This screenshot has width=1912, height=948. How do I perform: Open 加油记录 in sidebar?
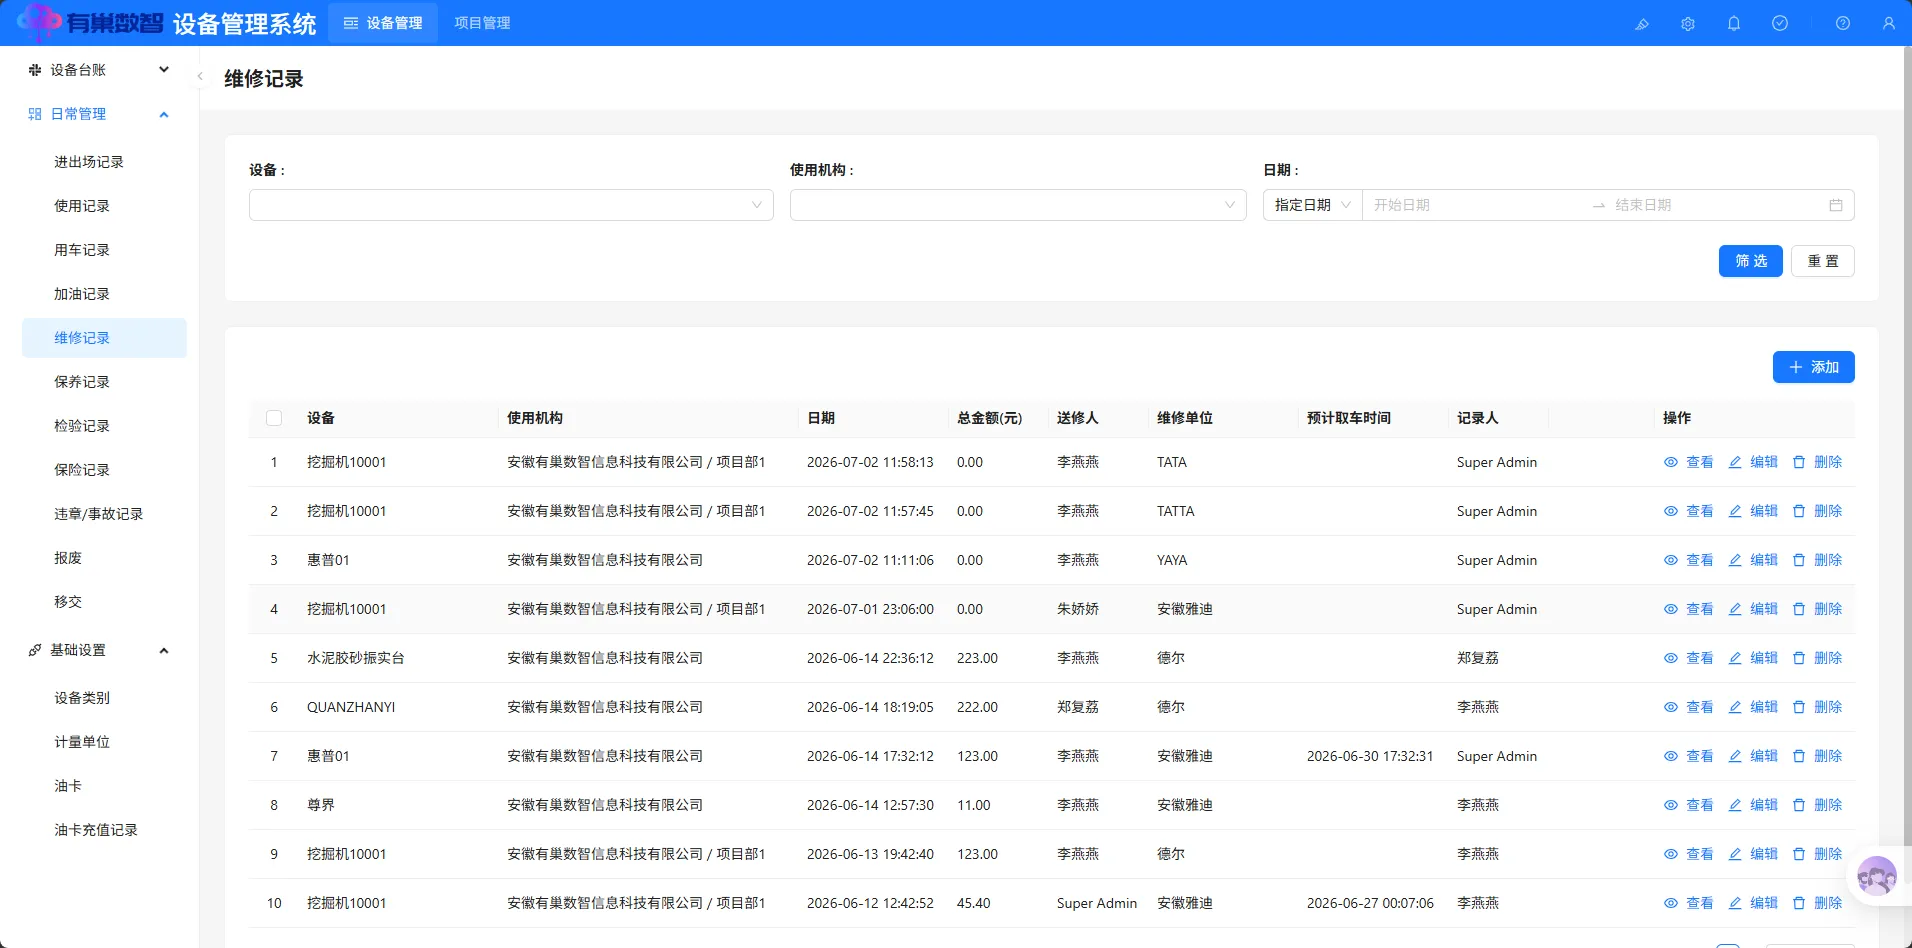(104, 294)
